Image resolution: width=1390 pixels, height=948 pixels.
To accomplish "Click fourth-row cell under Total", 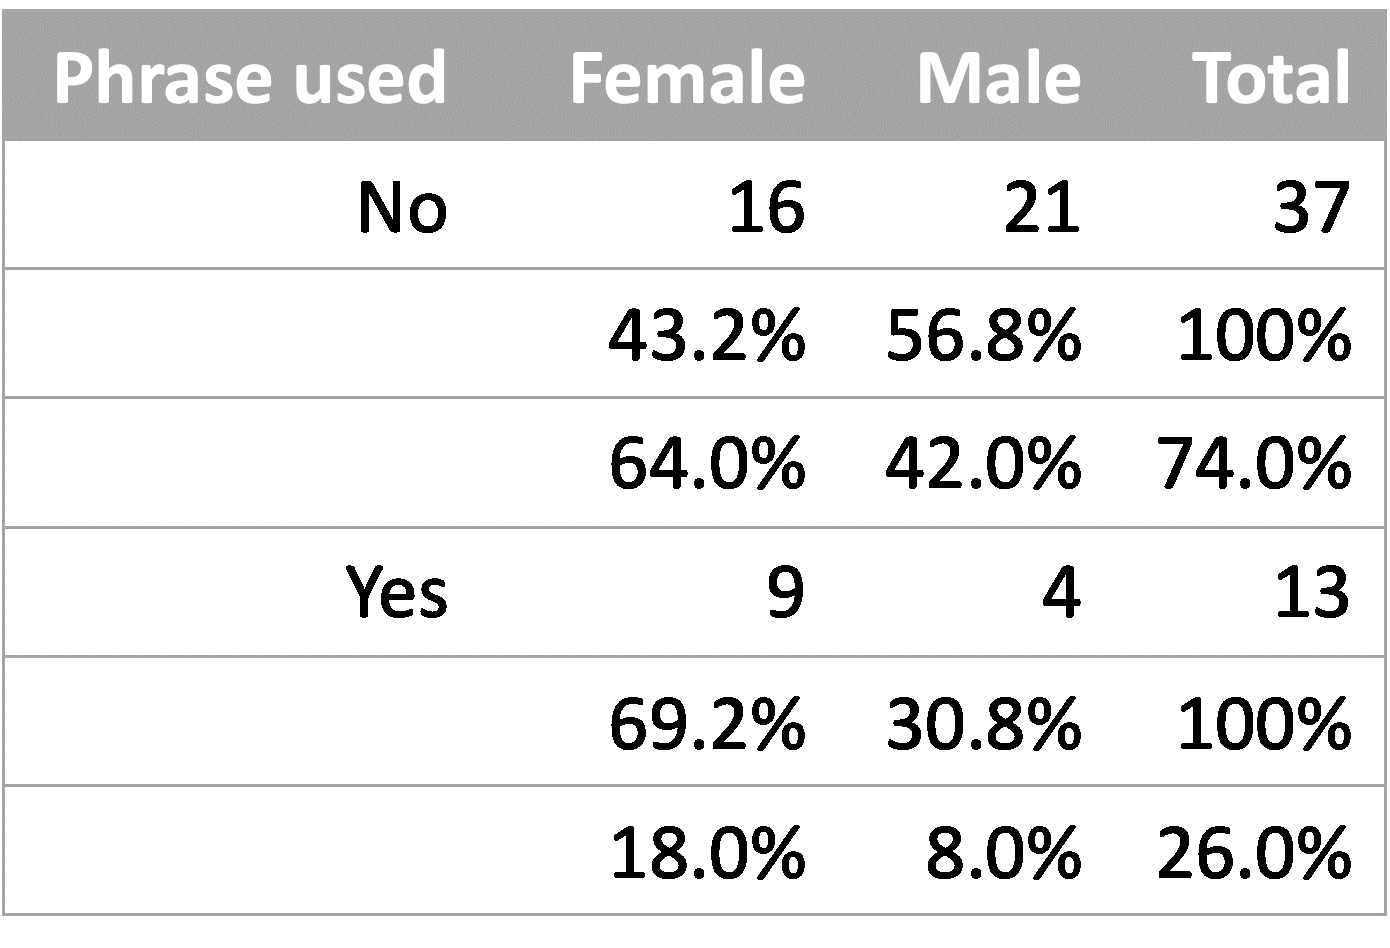I will [1271, 591].
